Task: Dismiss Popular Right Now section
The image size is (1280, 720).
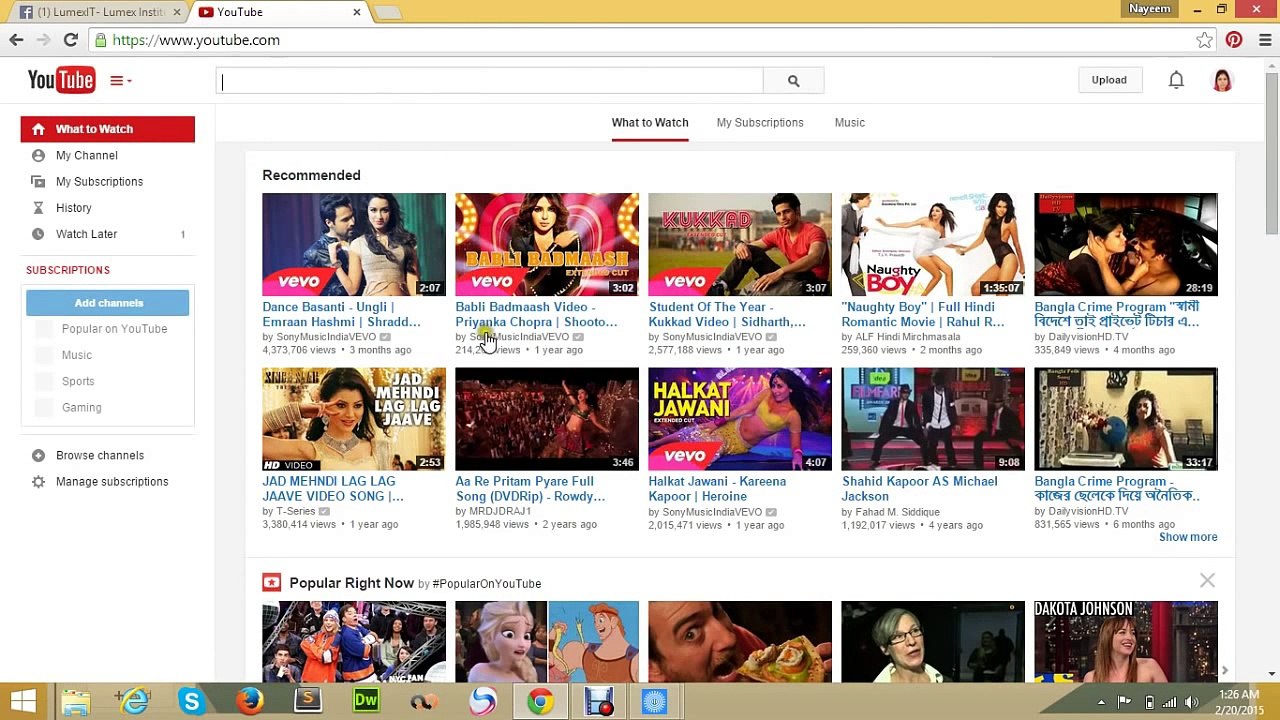Action: (1207, 581)
